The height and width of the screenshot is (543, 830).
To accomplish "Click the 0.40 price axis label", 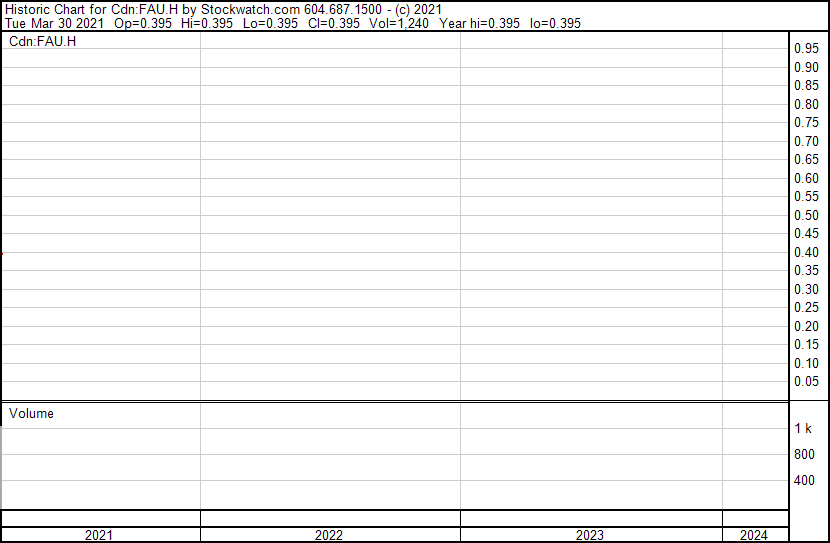I will click(807, 252).
